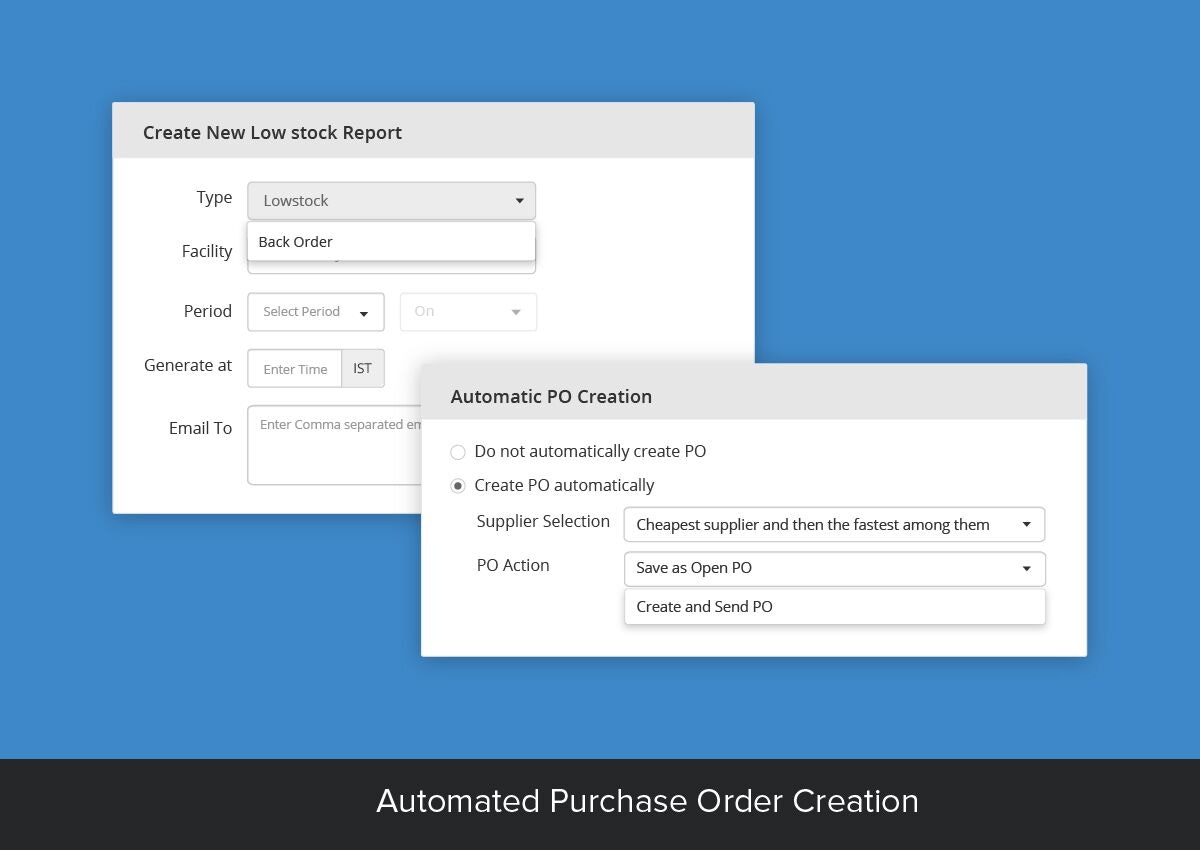This screenshot has width=1200, height=850.
Task: Select Create PO automatically radio button
Action: 458,486
